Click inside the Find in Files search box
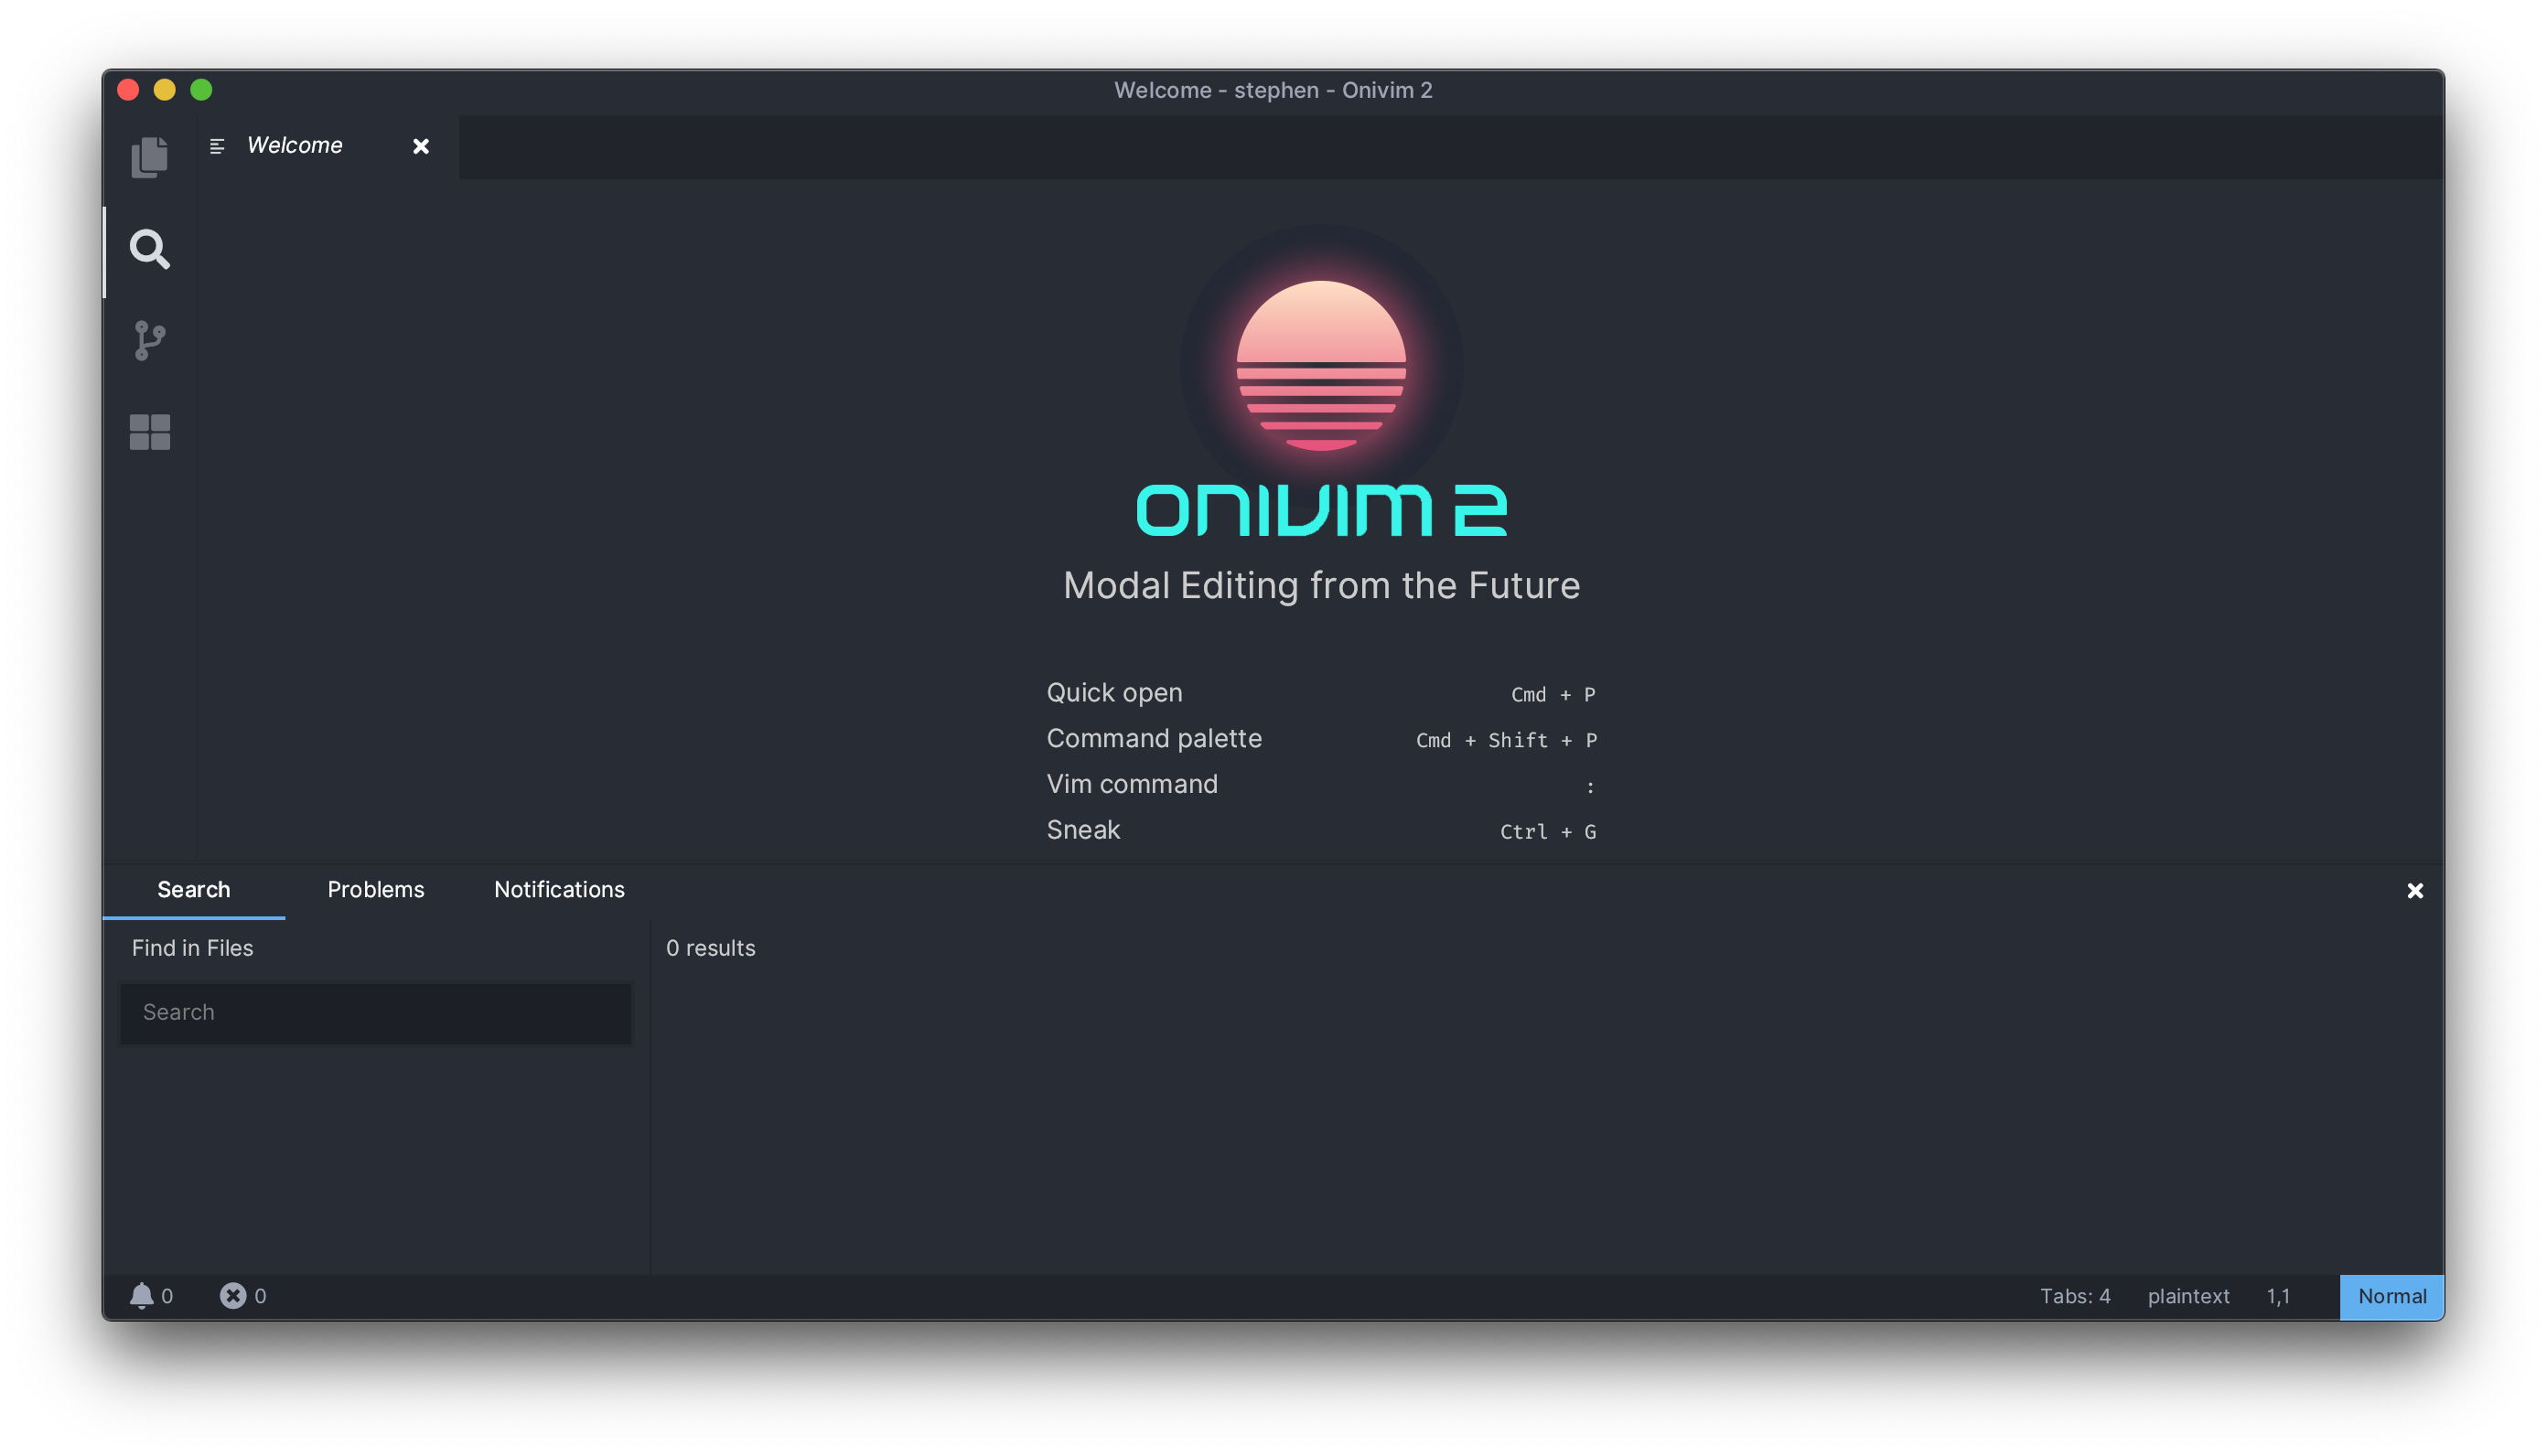The image size is (2547, 1456). [x=375, y=1013]
